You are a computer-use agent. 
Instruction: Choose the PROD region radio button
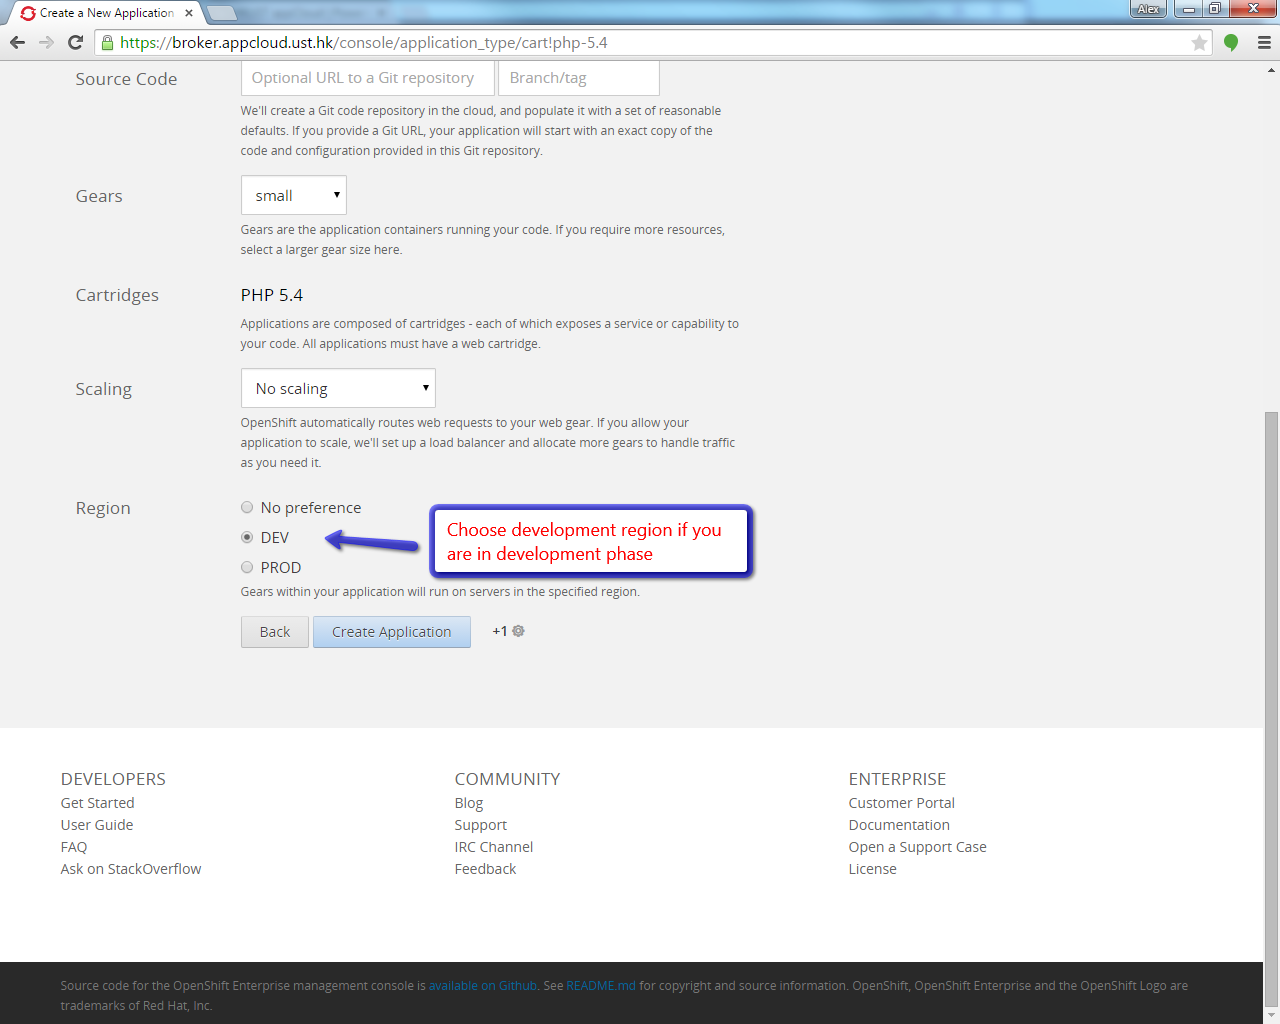[247, 568]
